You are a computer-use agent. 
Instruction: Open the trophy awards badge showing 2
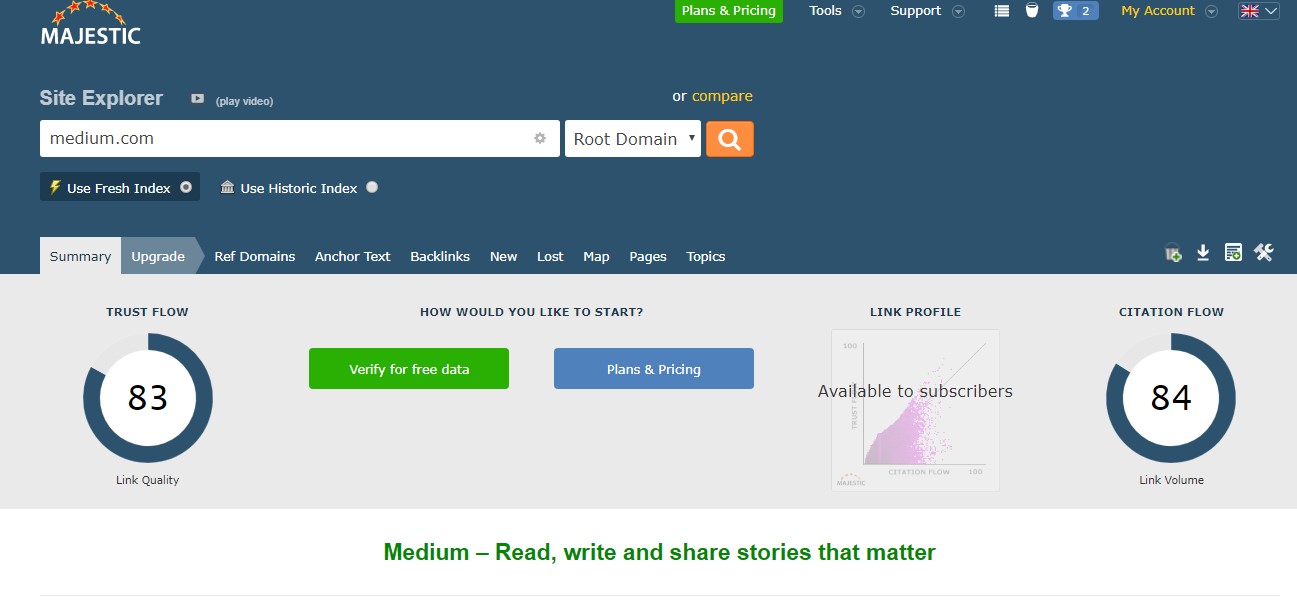(x=1076, y=11)
